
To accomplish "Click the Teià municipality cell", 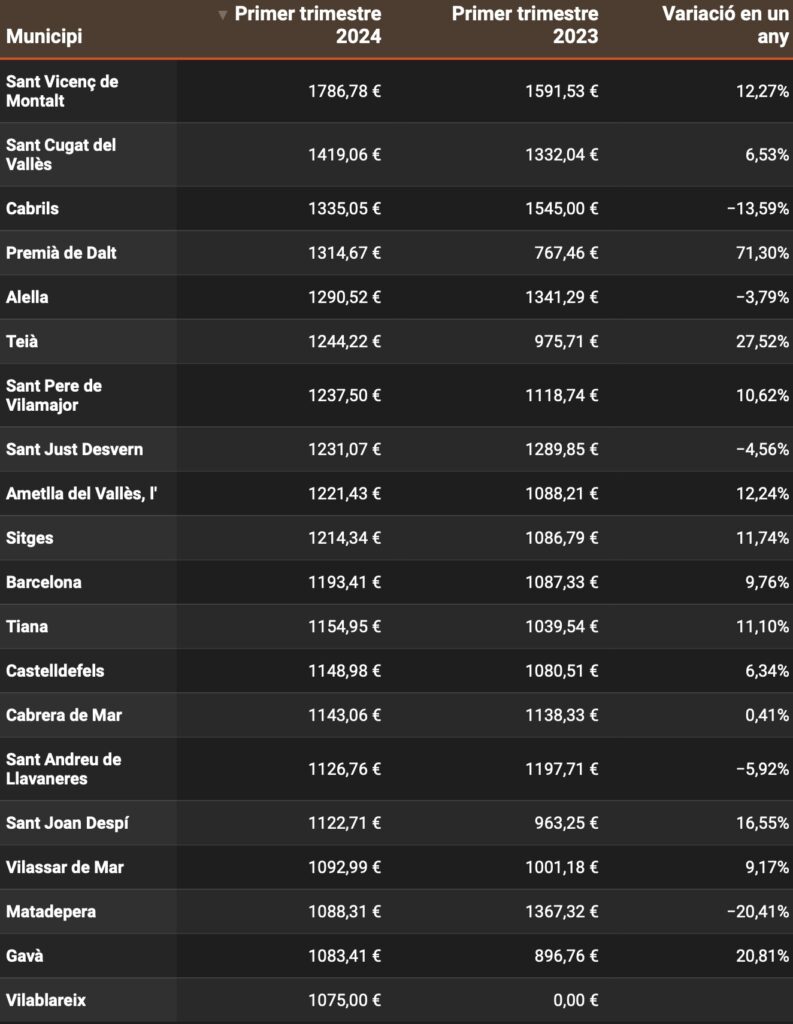I will (23, 341).
